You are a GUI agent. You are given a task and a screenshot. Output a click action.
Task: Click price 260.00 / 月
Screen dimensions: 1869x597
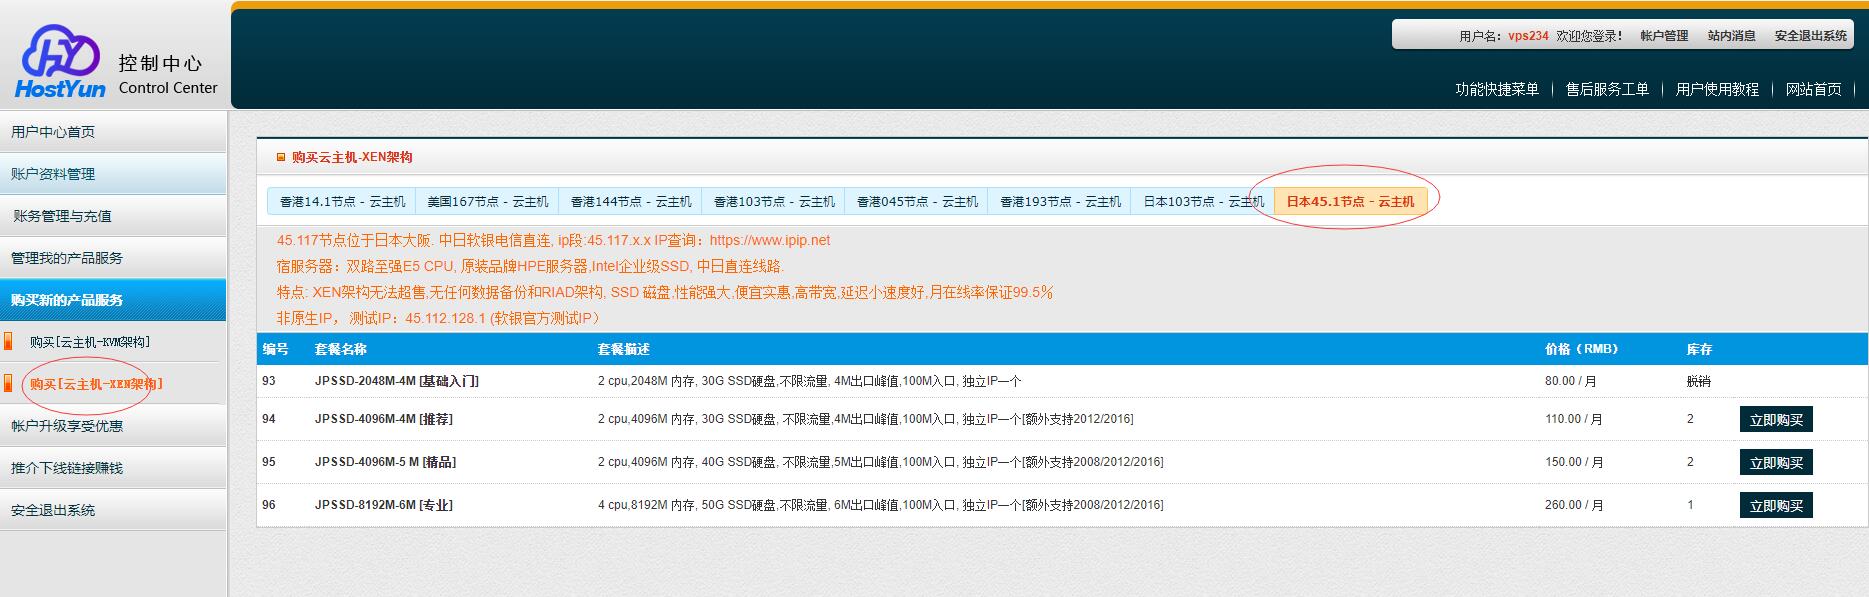pos(1573,505)
